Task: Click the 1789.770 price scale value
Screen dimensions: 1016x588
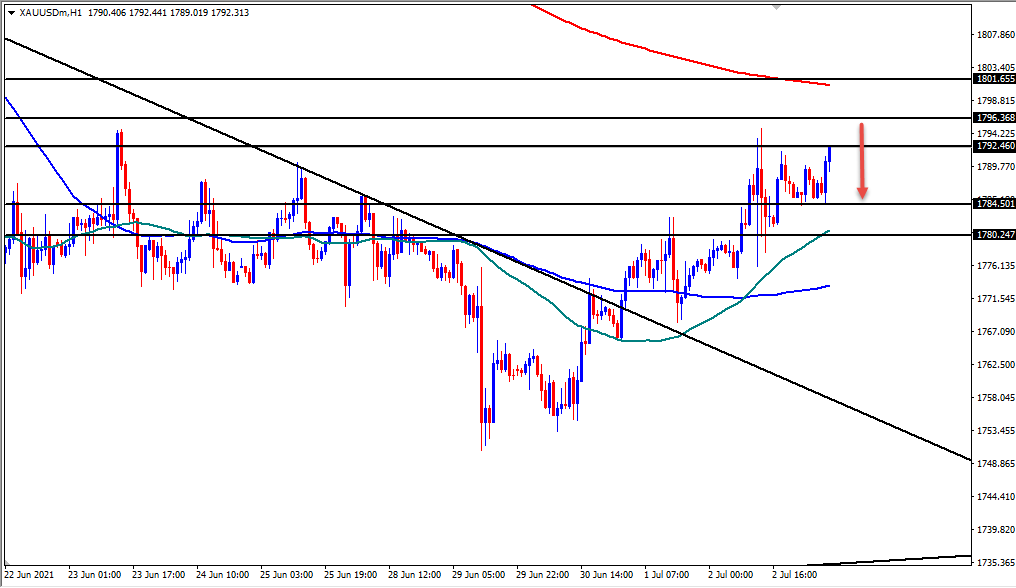Action: tap(996, 167)
